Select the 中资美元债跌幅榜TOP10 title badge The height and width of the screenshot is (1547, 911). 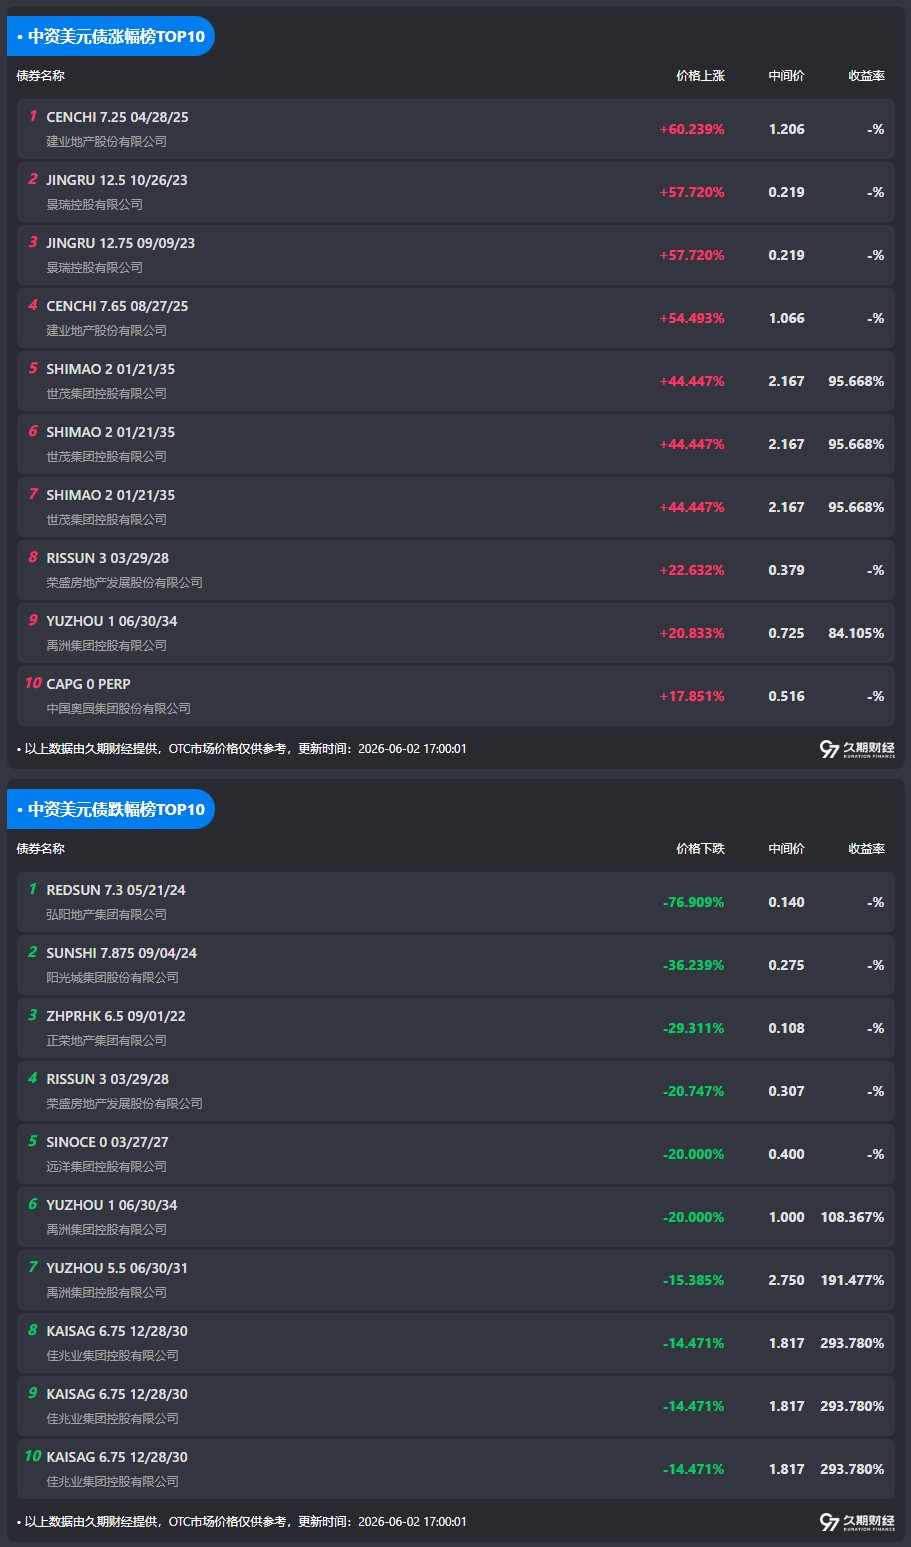[111, 809]
